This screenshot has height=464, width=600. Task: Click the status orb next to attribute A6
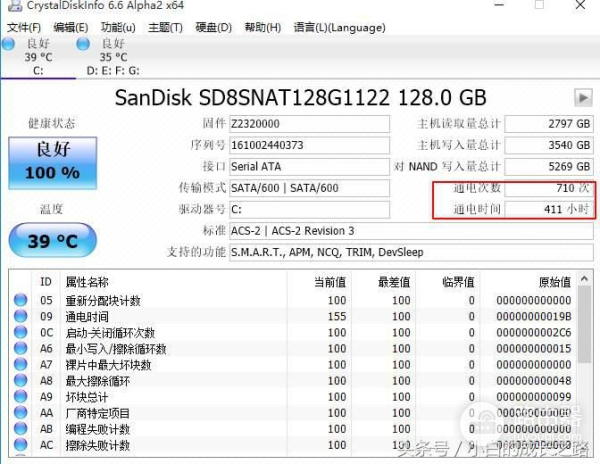(x=21, y=349)
